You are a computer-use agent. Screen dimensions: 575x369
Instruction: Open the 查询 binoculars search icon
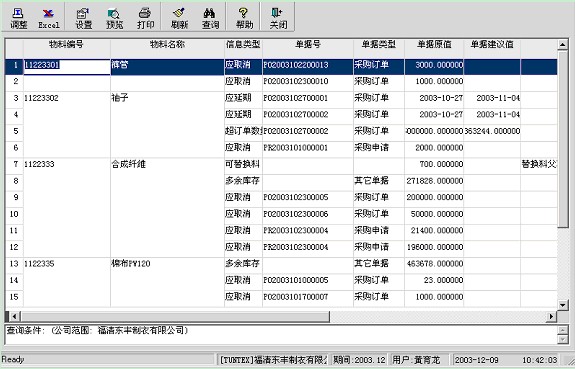coord(210,18)
